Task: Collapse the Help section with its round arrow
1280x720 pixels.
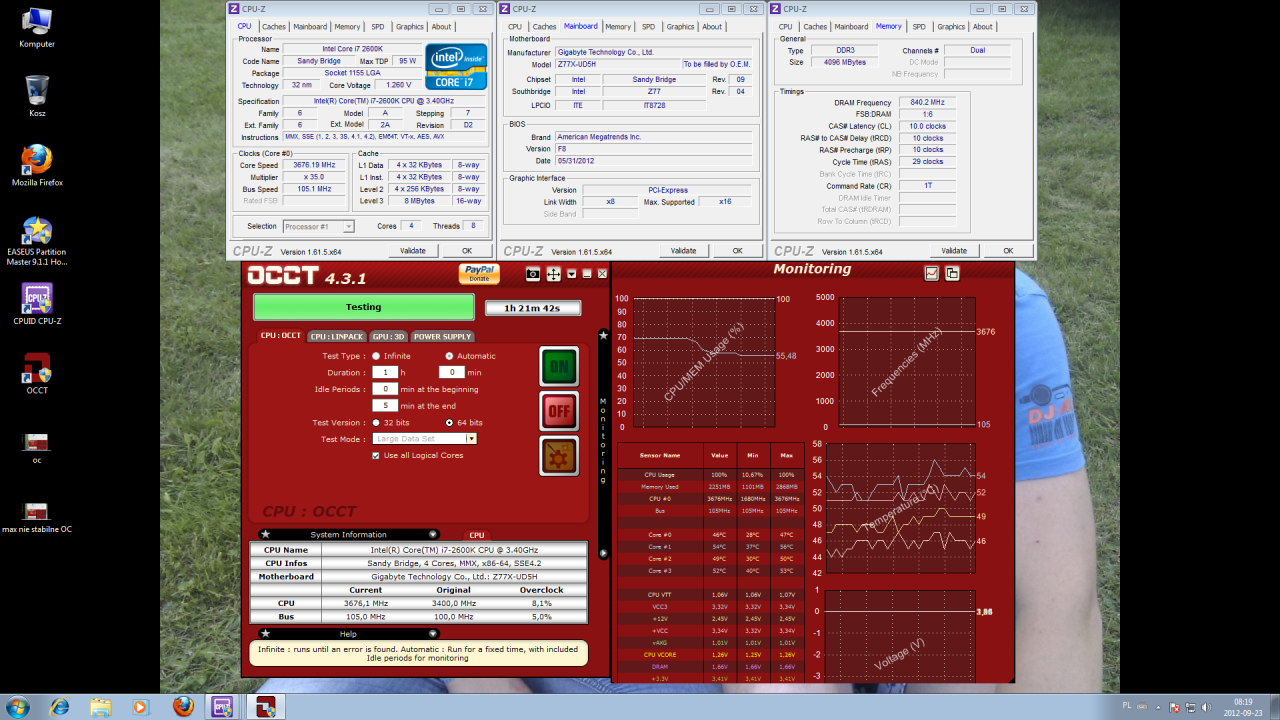Action: 433,633
